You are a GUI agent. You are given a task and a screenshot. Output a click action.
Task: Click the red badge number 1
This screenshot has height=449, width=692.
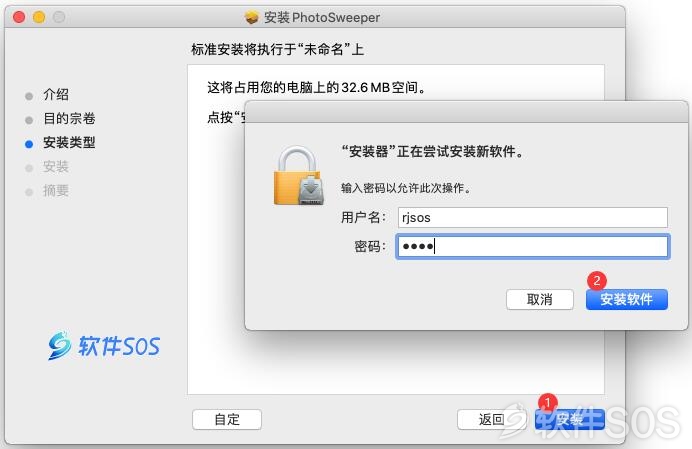click(548, 402)
